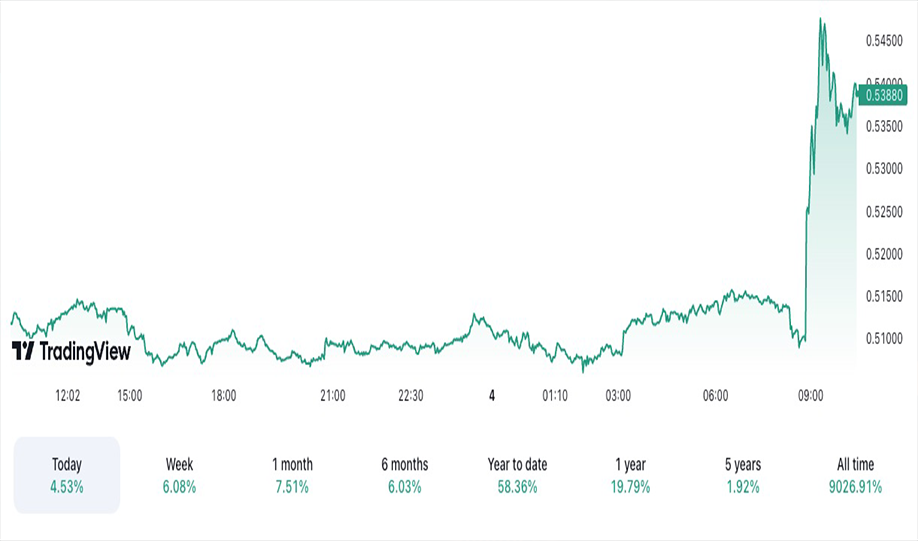The width and height of the screenshot is (918, 541).
Task: Click the 0.53880 current price label
Action: tap(883, 95)
